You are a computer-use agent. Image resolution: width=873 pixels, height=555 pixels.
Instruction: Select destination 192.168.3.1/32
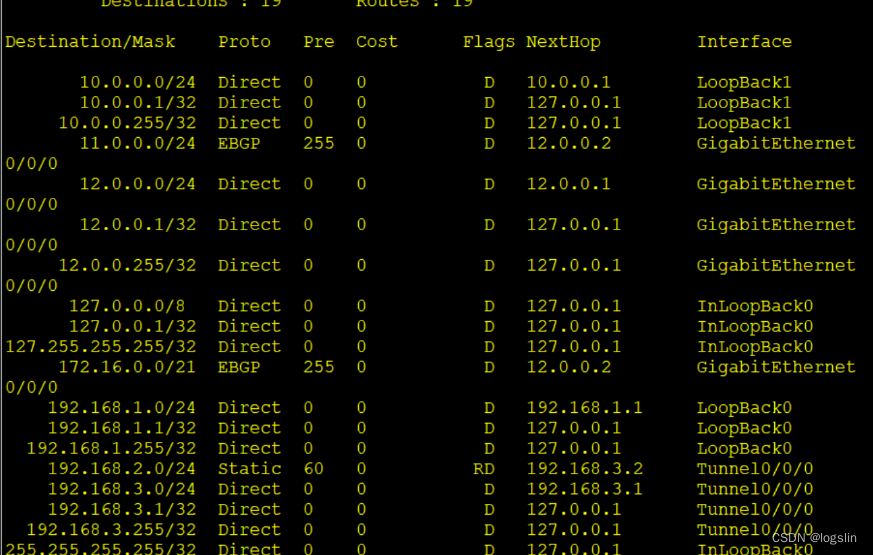tap(122, 510)
